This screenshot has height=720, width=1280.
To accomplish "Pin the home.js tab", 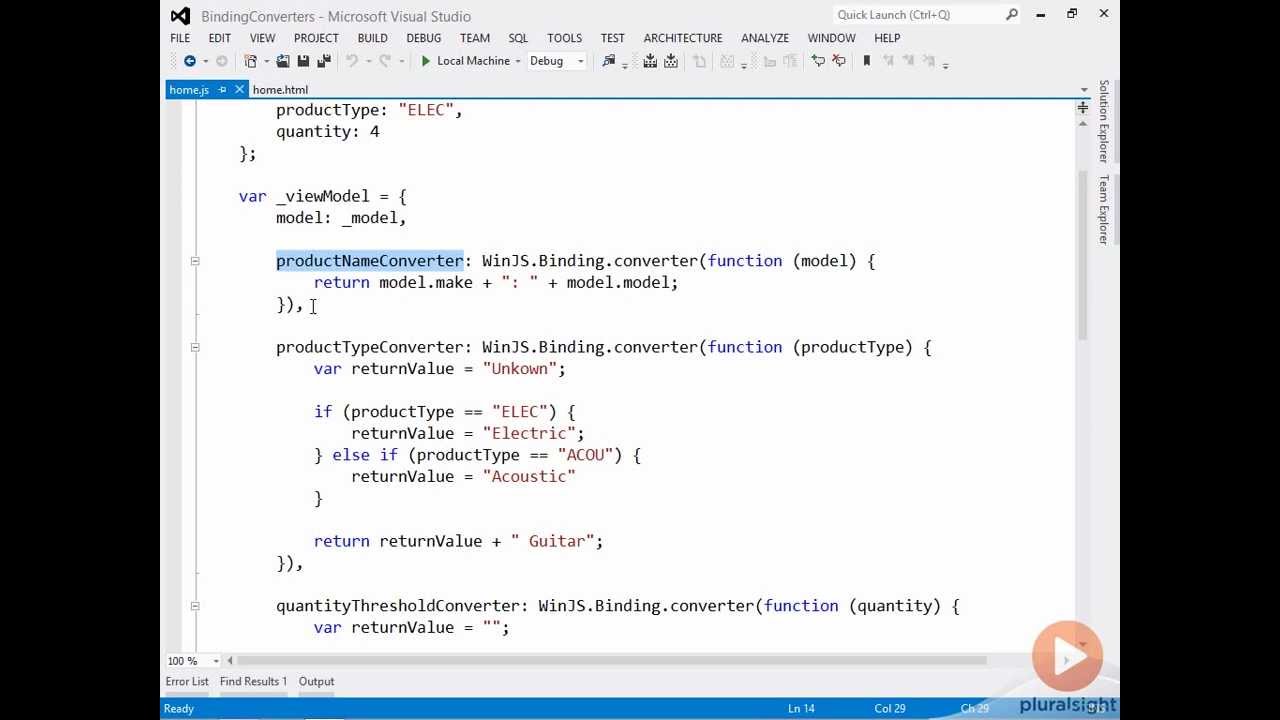I will coord(222,89).
